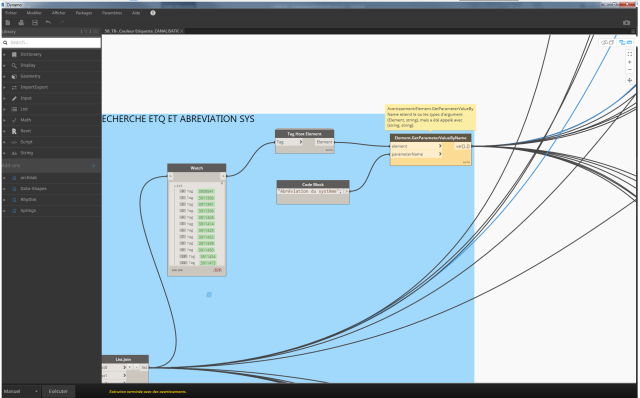Click the Display magnifier category icon
Image resolution: width=640 pixels, height=398 pixels.
(x=14, y=65)
